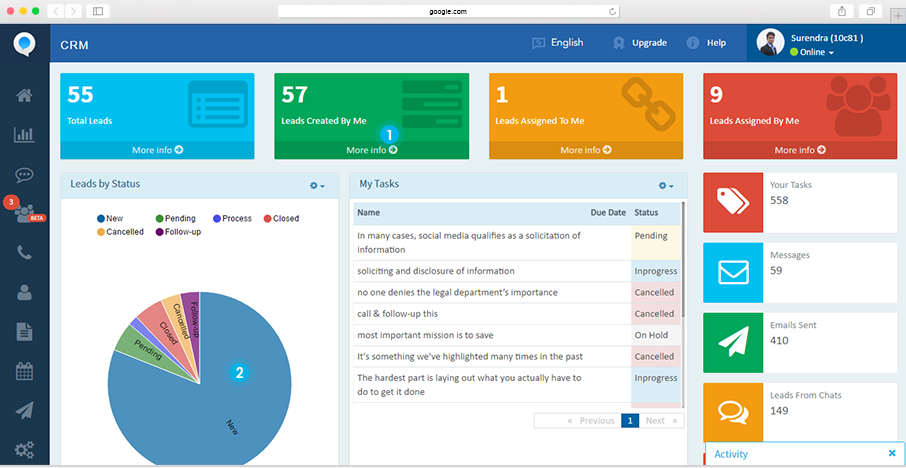
Task: Click the Next pagination button
Action: tap(661, 421)
